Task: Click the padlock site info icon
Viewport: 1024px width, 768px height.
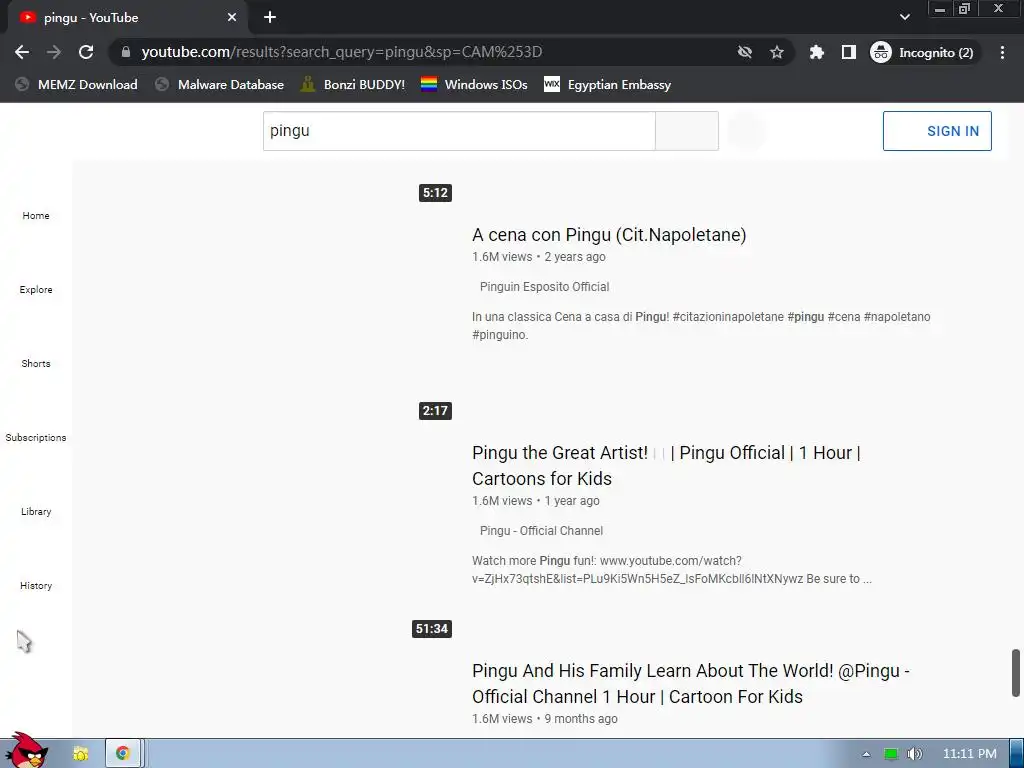Action: [126, 52]
